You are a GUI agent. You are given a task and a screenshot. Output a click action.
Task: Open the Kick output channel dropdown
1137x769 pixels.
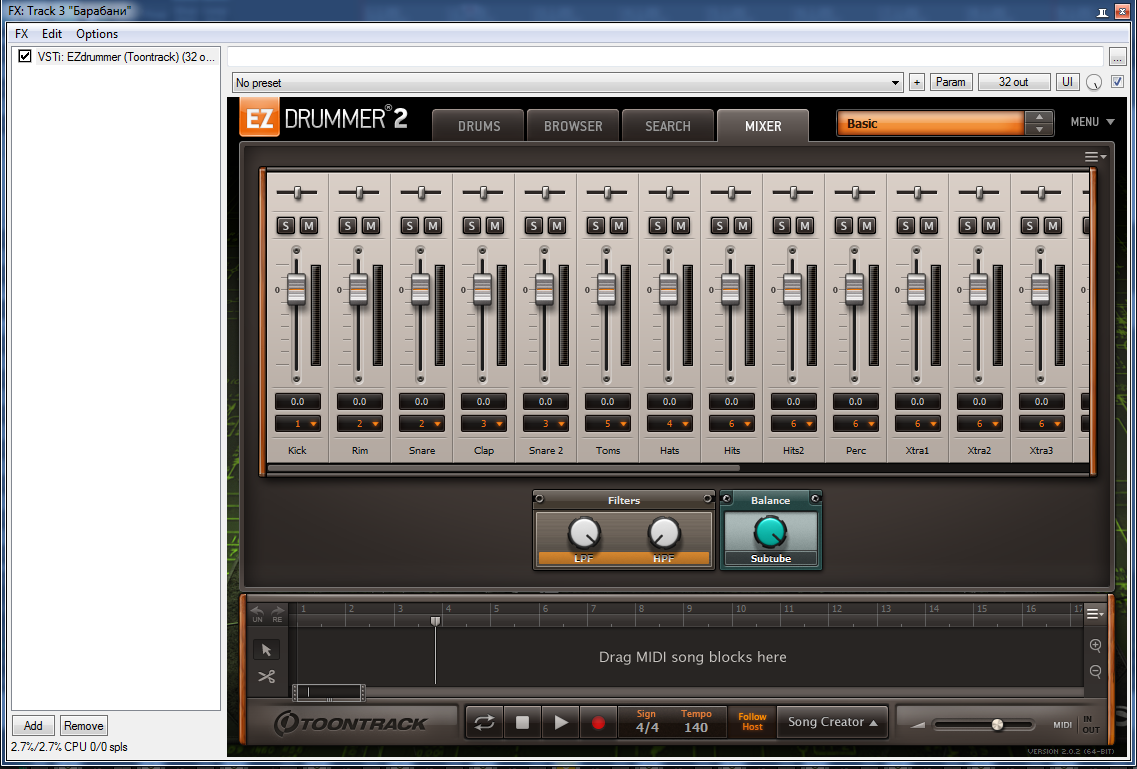click(297, 424)
